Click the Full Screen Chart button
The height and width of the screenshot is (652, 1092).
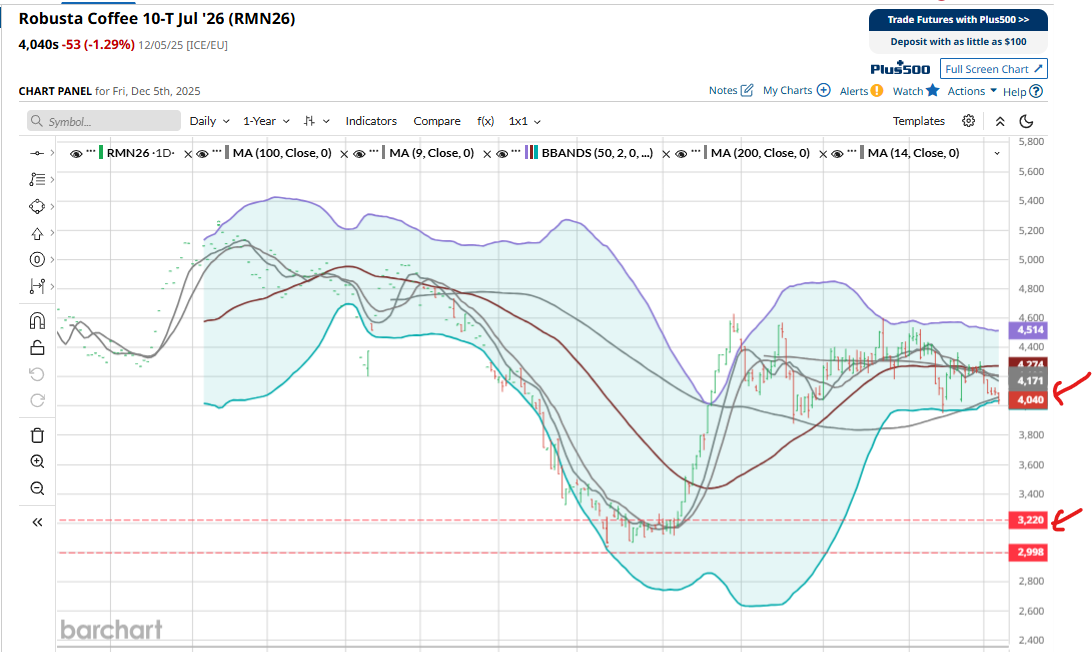(994, 69)
